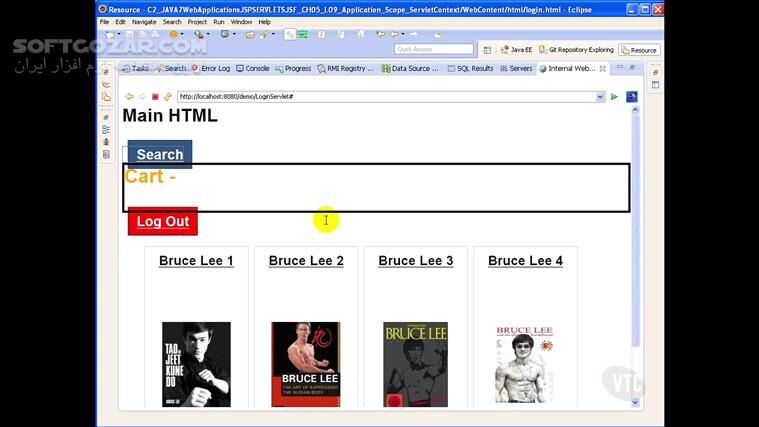Open the Project menu
The image size is (759, 427).
pyautogui.click(x=197, y=21)
